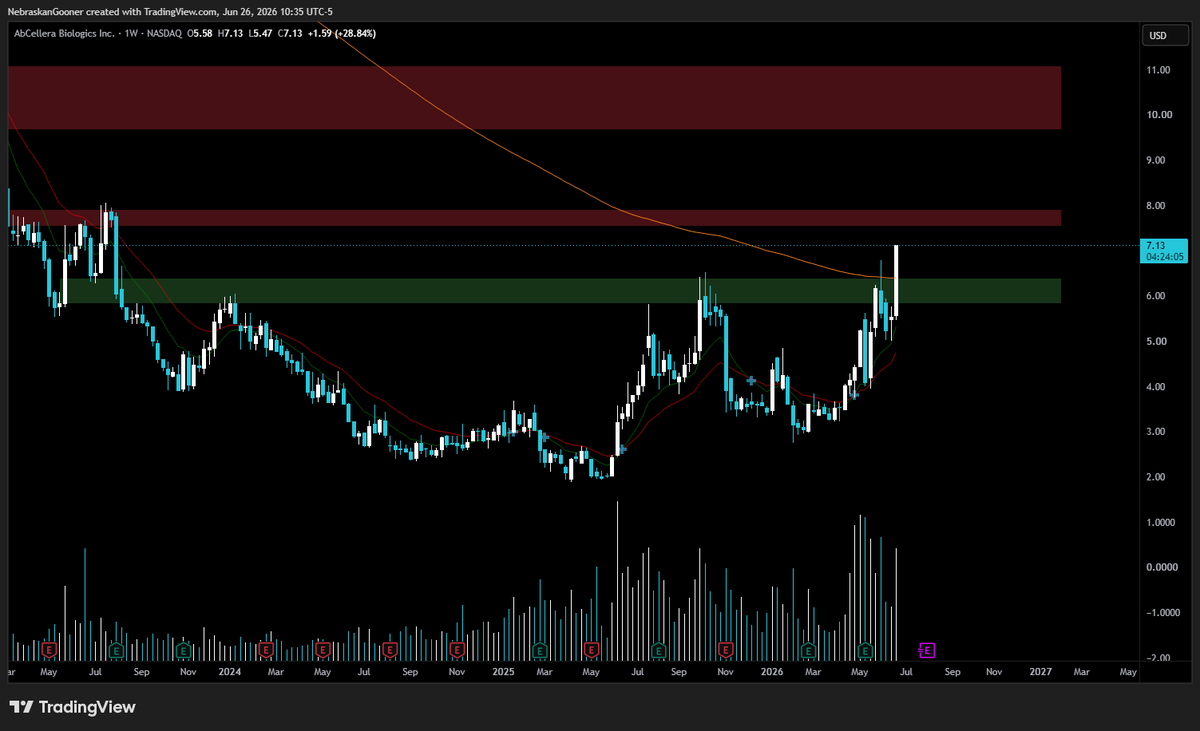Click the 2026 time axis label

[770, 673]
